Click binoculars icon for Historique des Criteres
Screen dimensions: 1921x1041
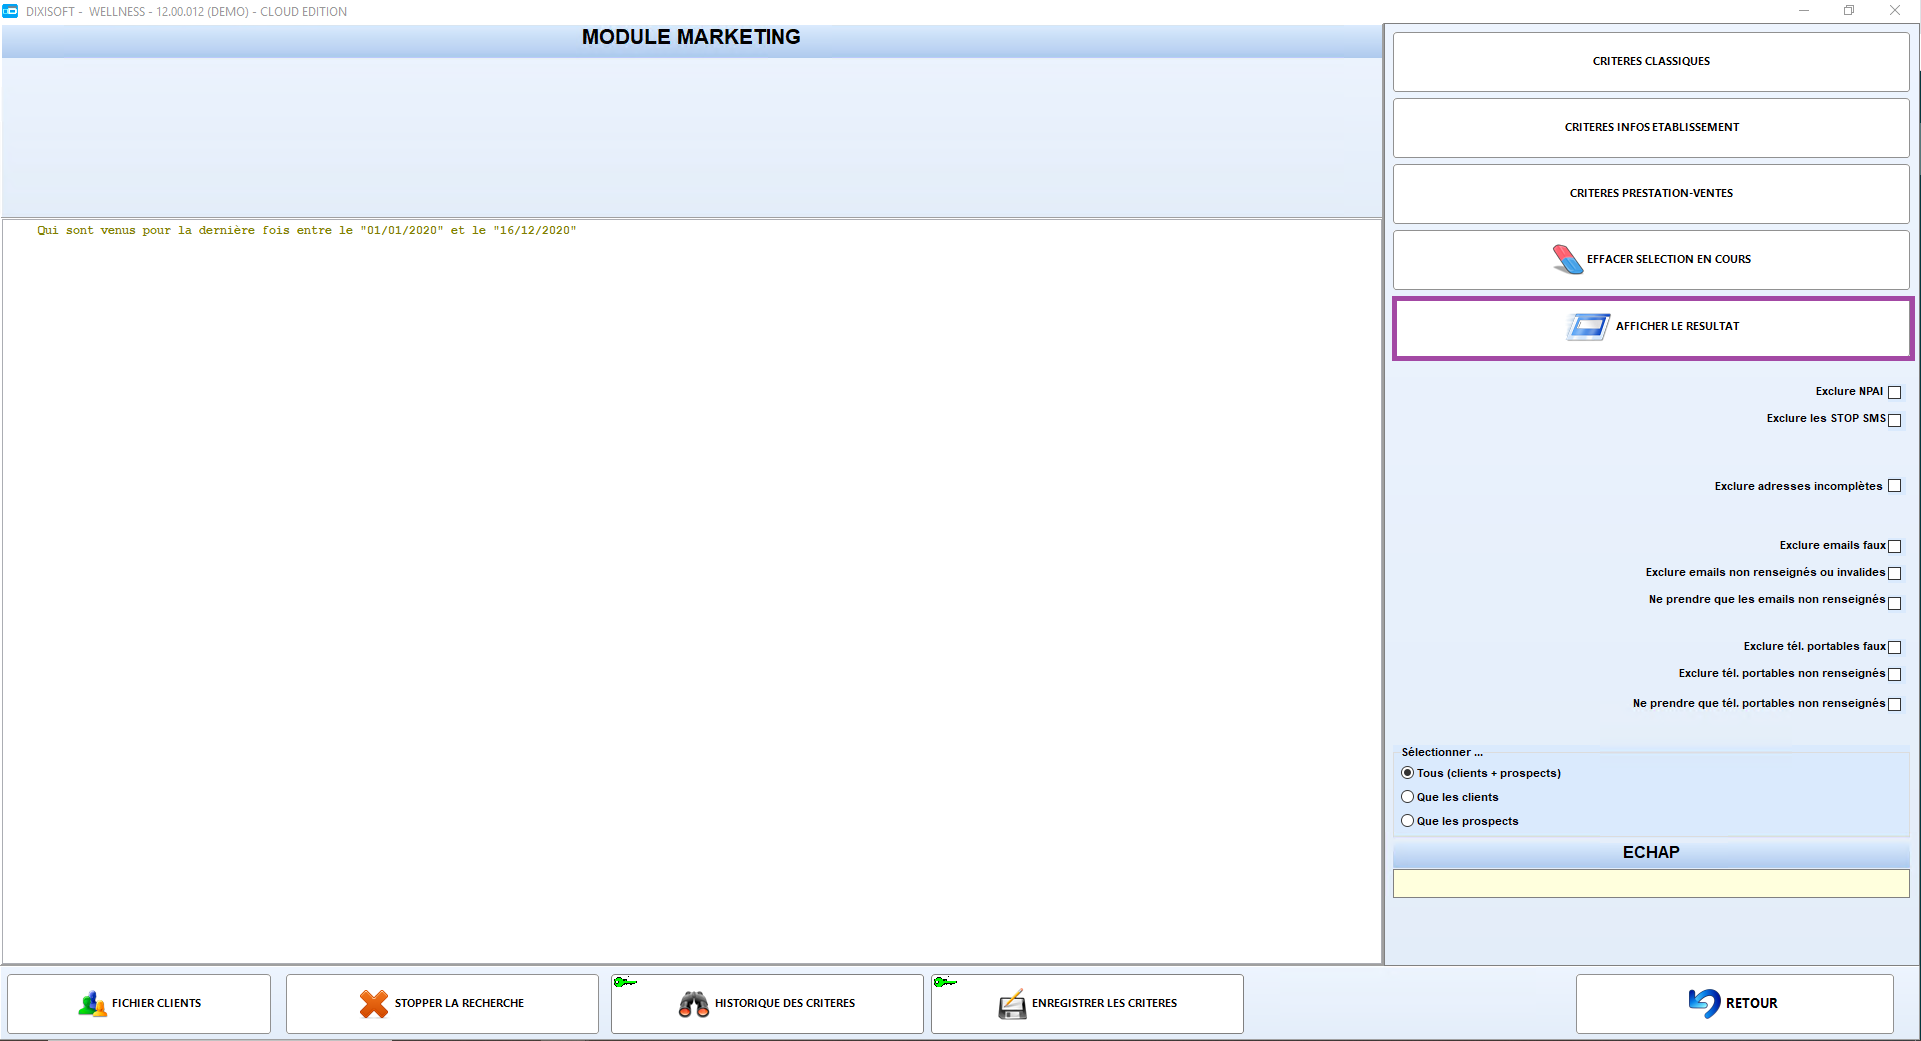coord(694,1003)
